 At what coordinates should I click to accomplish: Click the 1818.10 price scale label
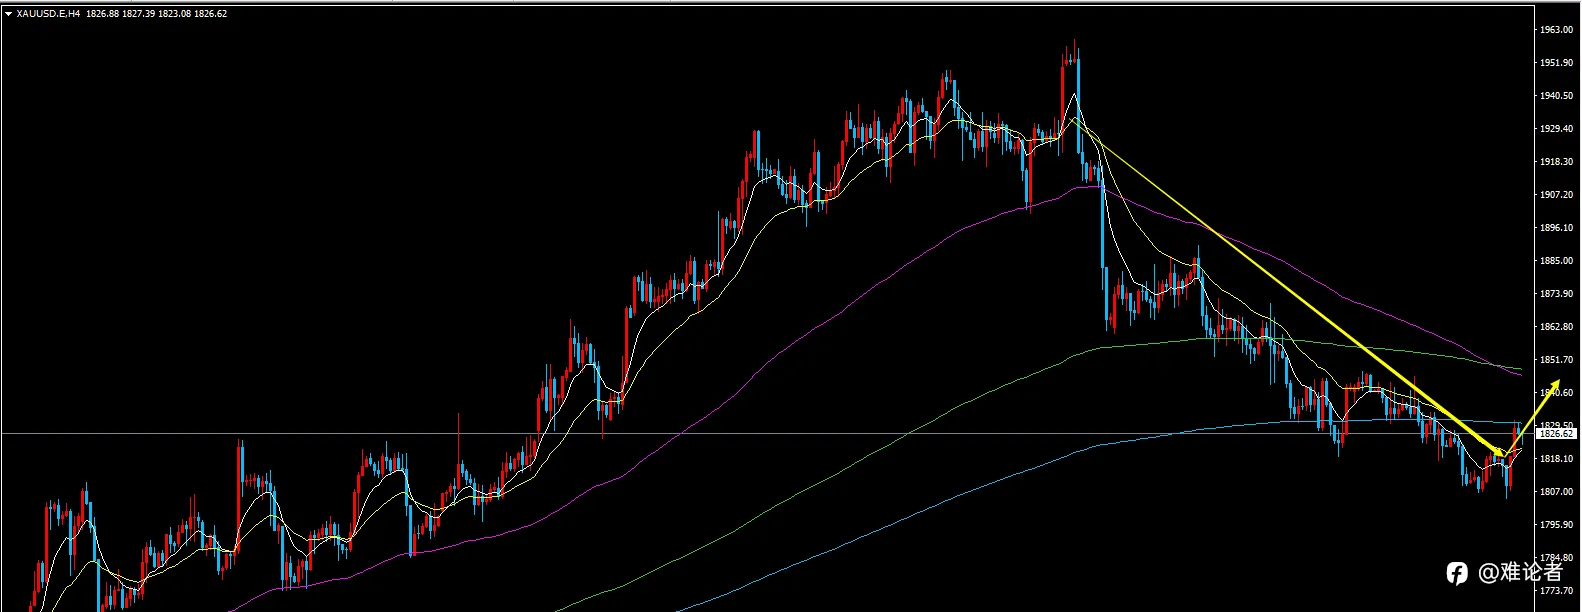point(1557,459)
